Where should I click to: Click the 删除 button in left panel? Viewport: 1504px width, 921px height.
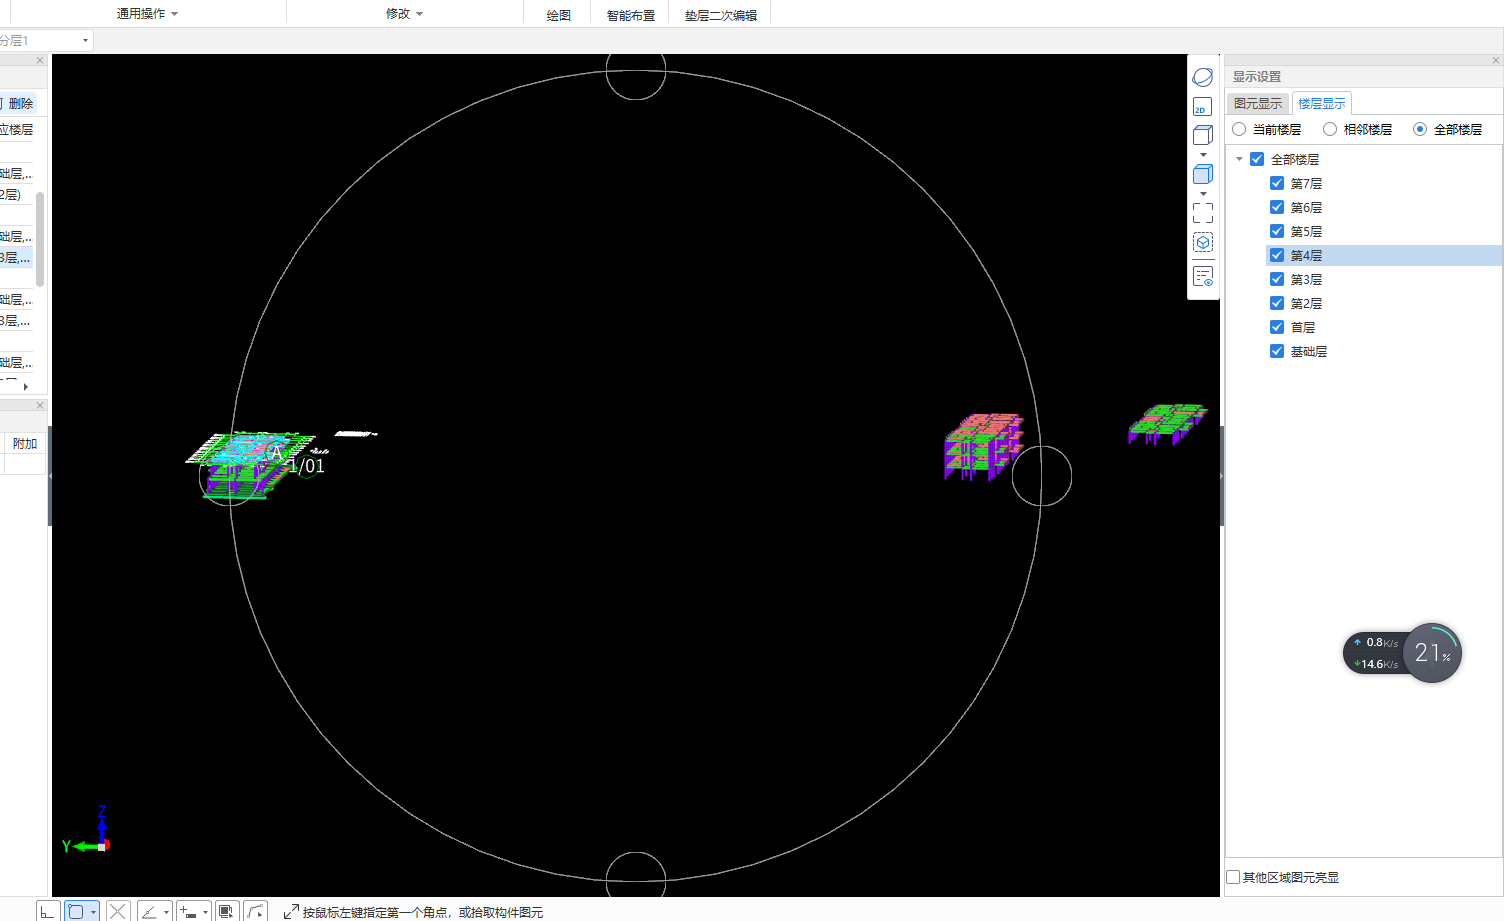coord(18,103)
